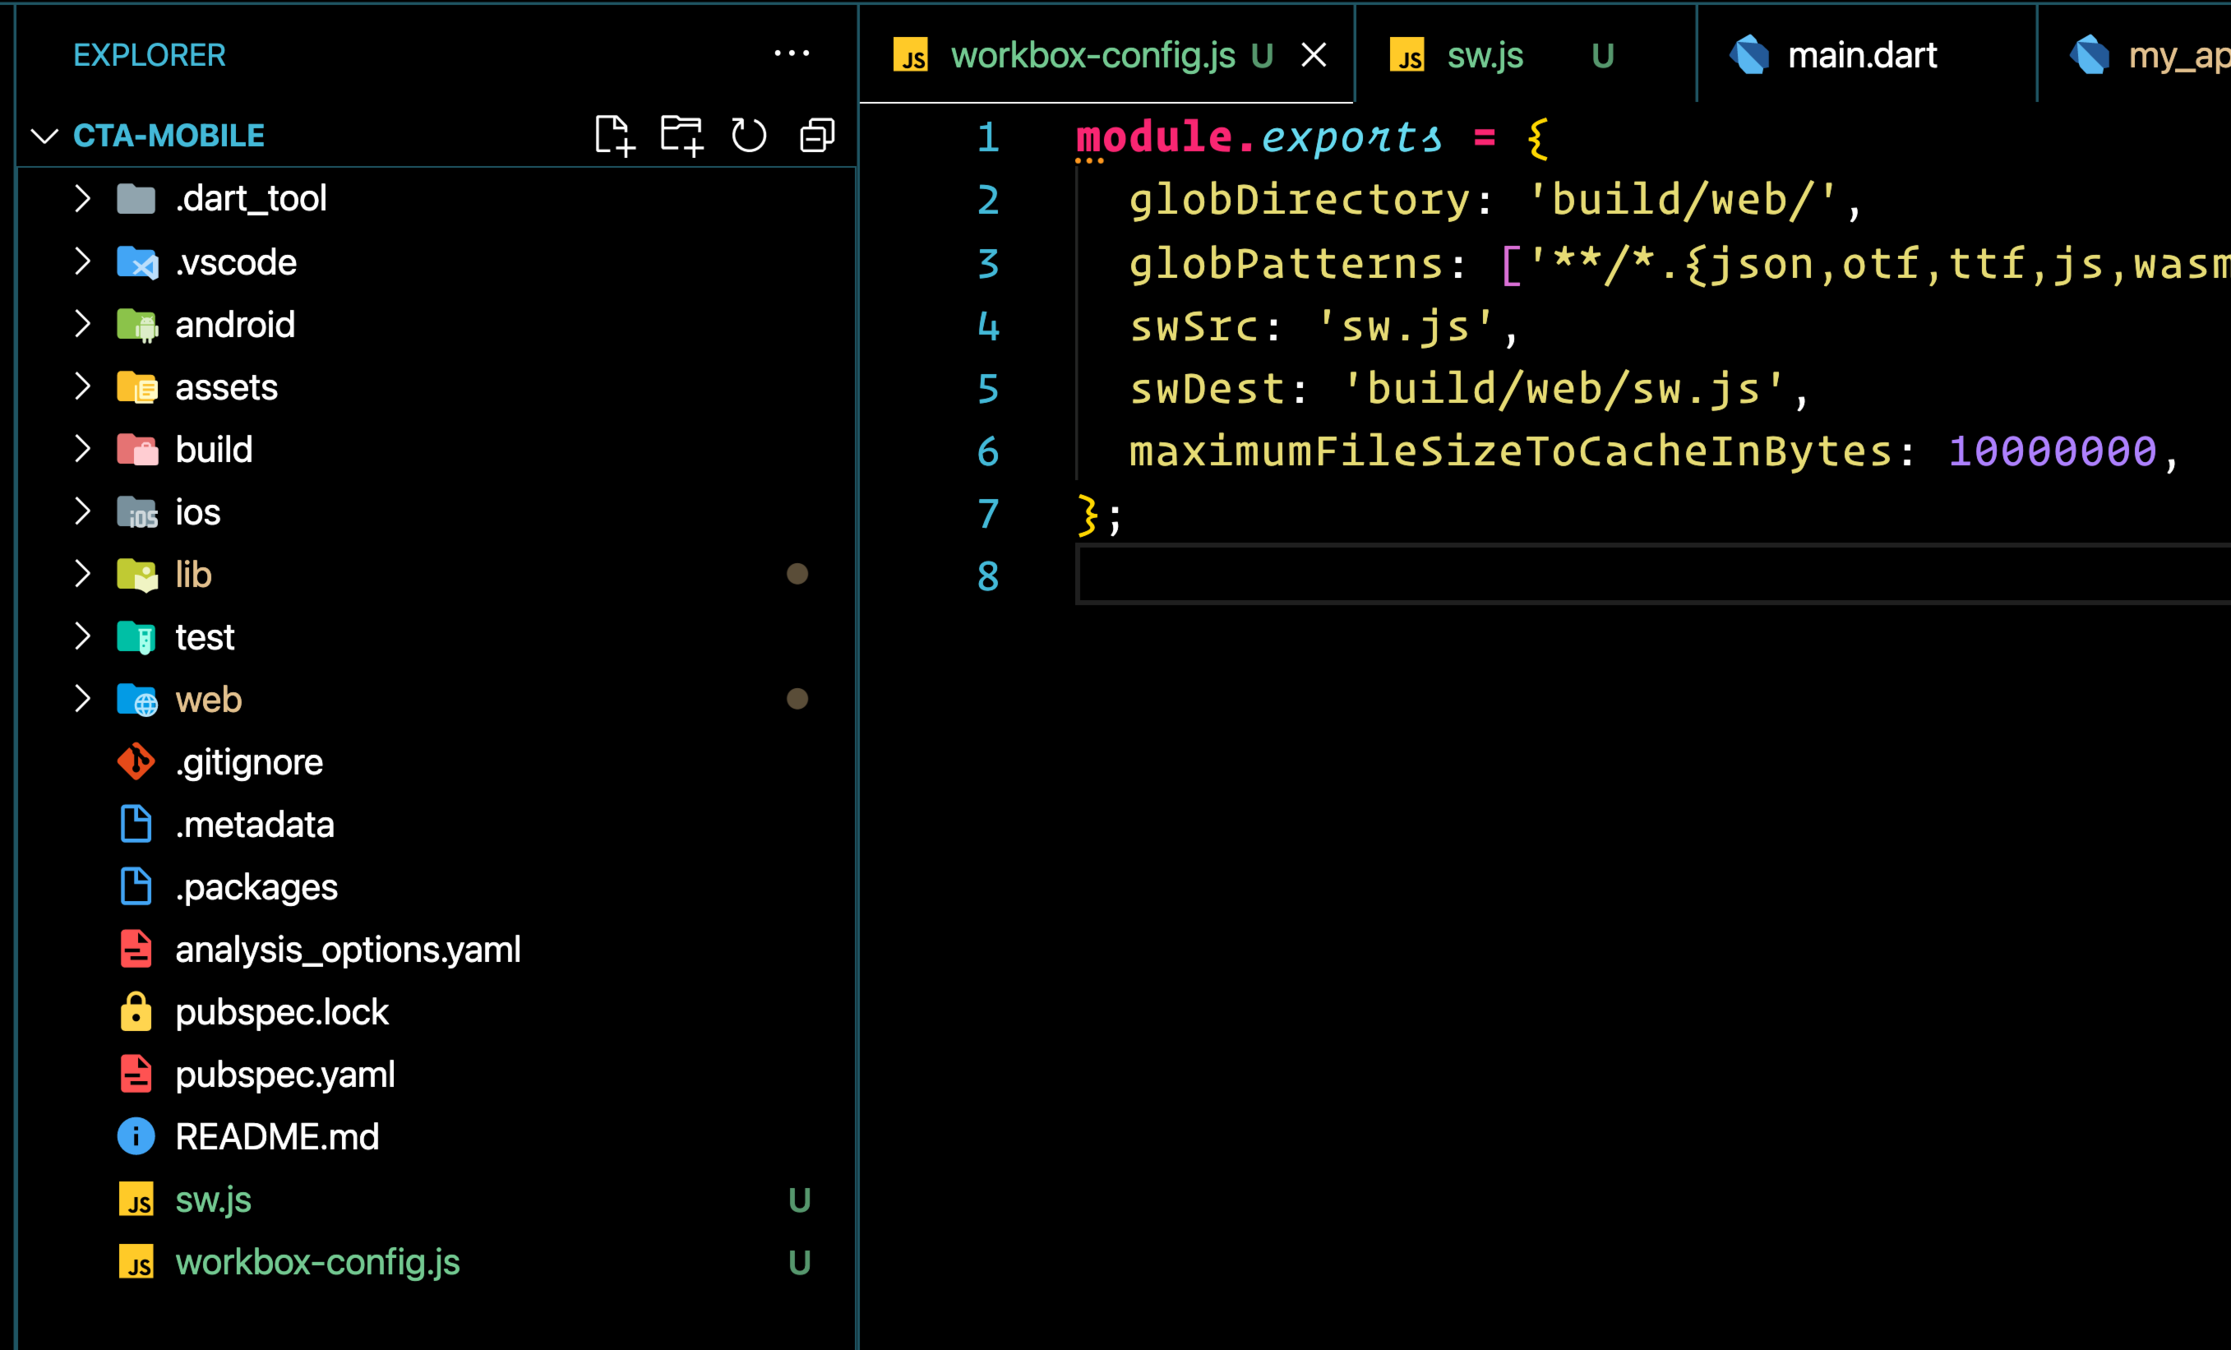Click the New File icon in Explorer
This screenshot has height=1350, width=2231.
[x=614, y=135]
